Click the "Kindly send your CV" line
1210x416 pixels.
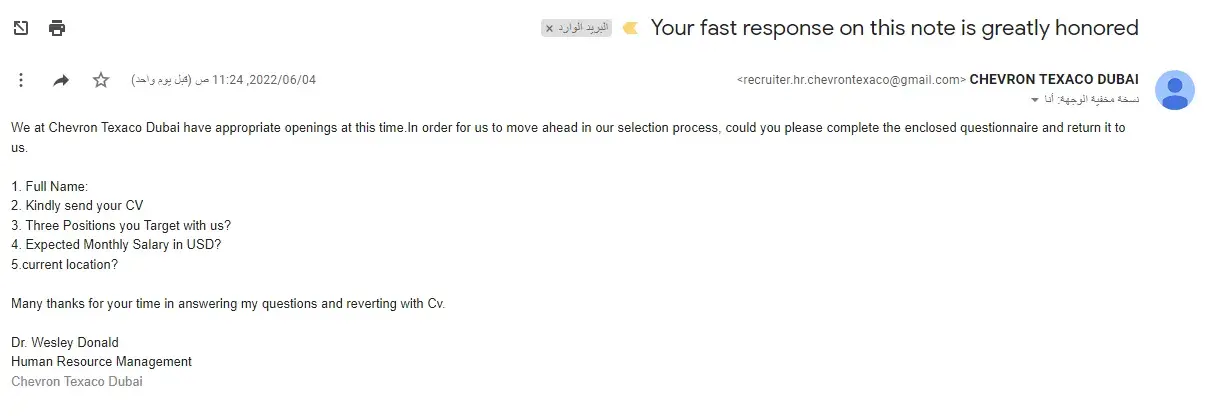click(77, 206)
